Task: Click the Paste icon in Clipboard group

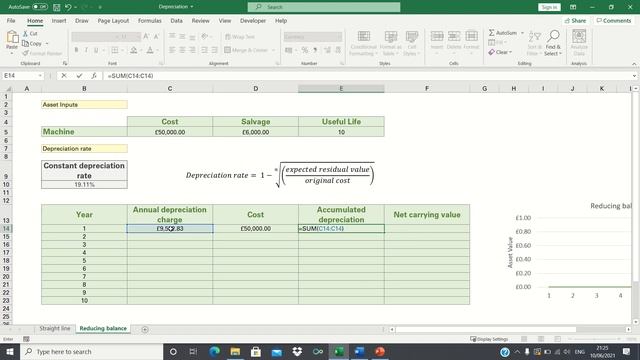Action: 12,37
